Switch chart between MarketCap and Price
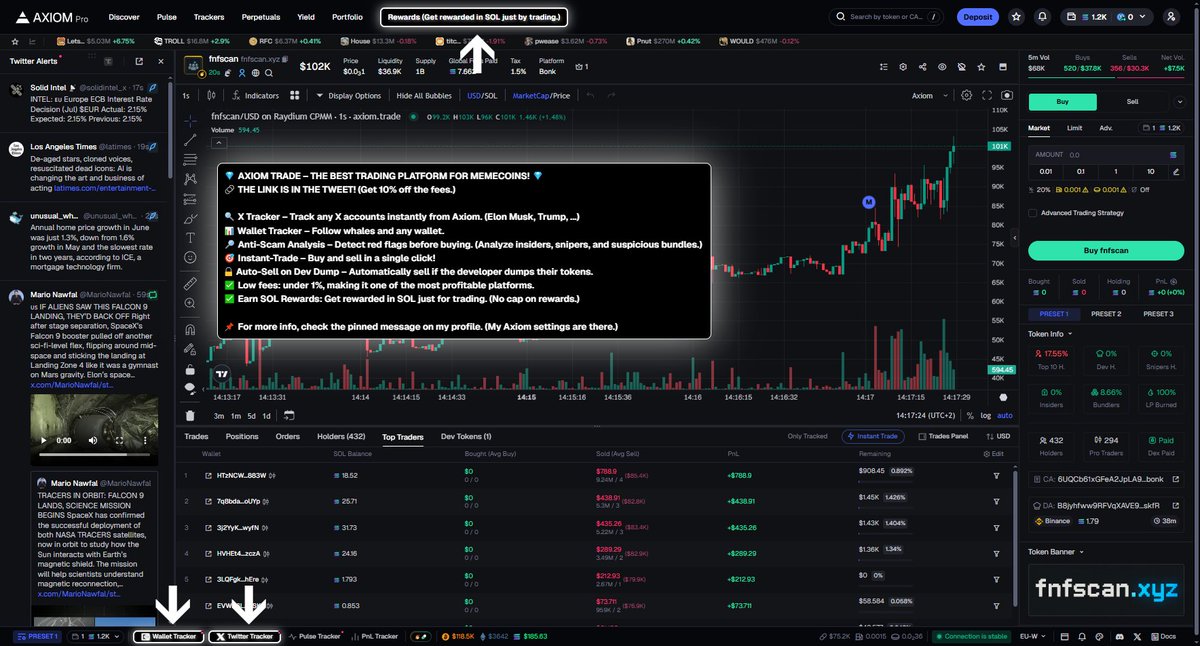1200x646 pixels. click(541, 96)
